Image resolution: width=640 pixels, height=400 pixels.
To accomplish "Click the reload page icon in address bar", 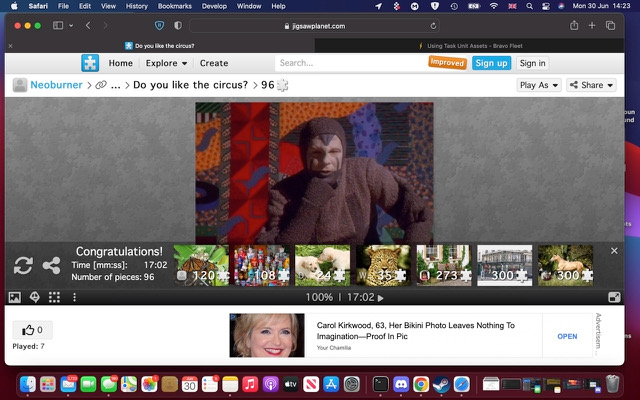I will click(433, 26).
